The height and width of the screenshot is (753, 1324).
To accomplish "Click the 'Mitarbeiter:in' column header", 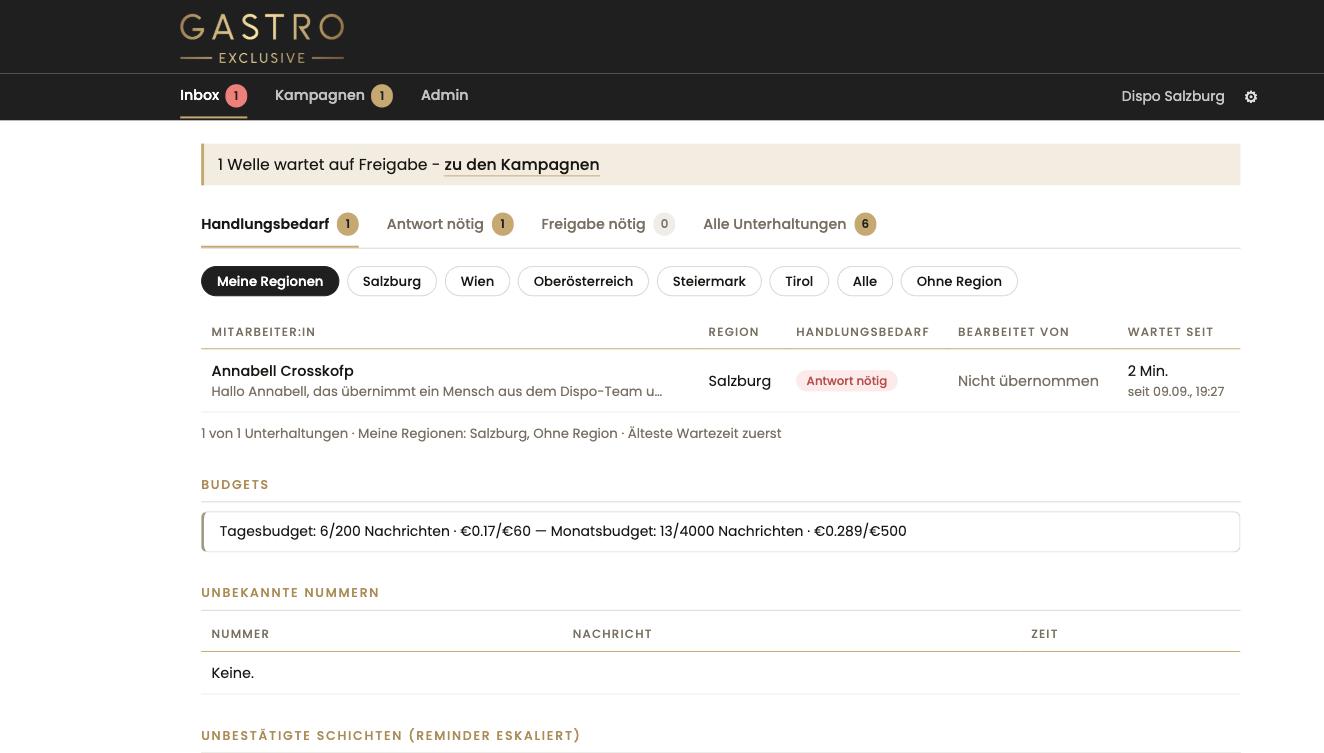I will pos(263,332).
